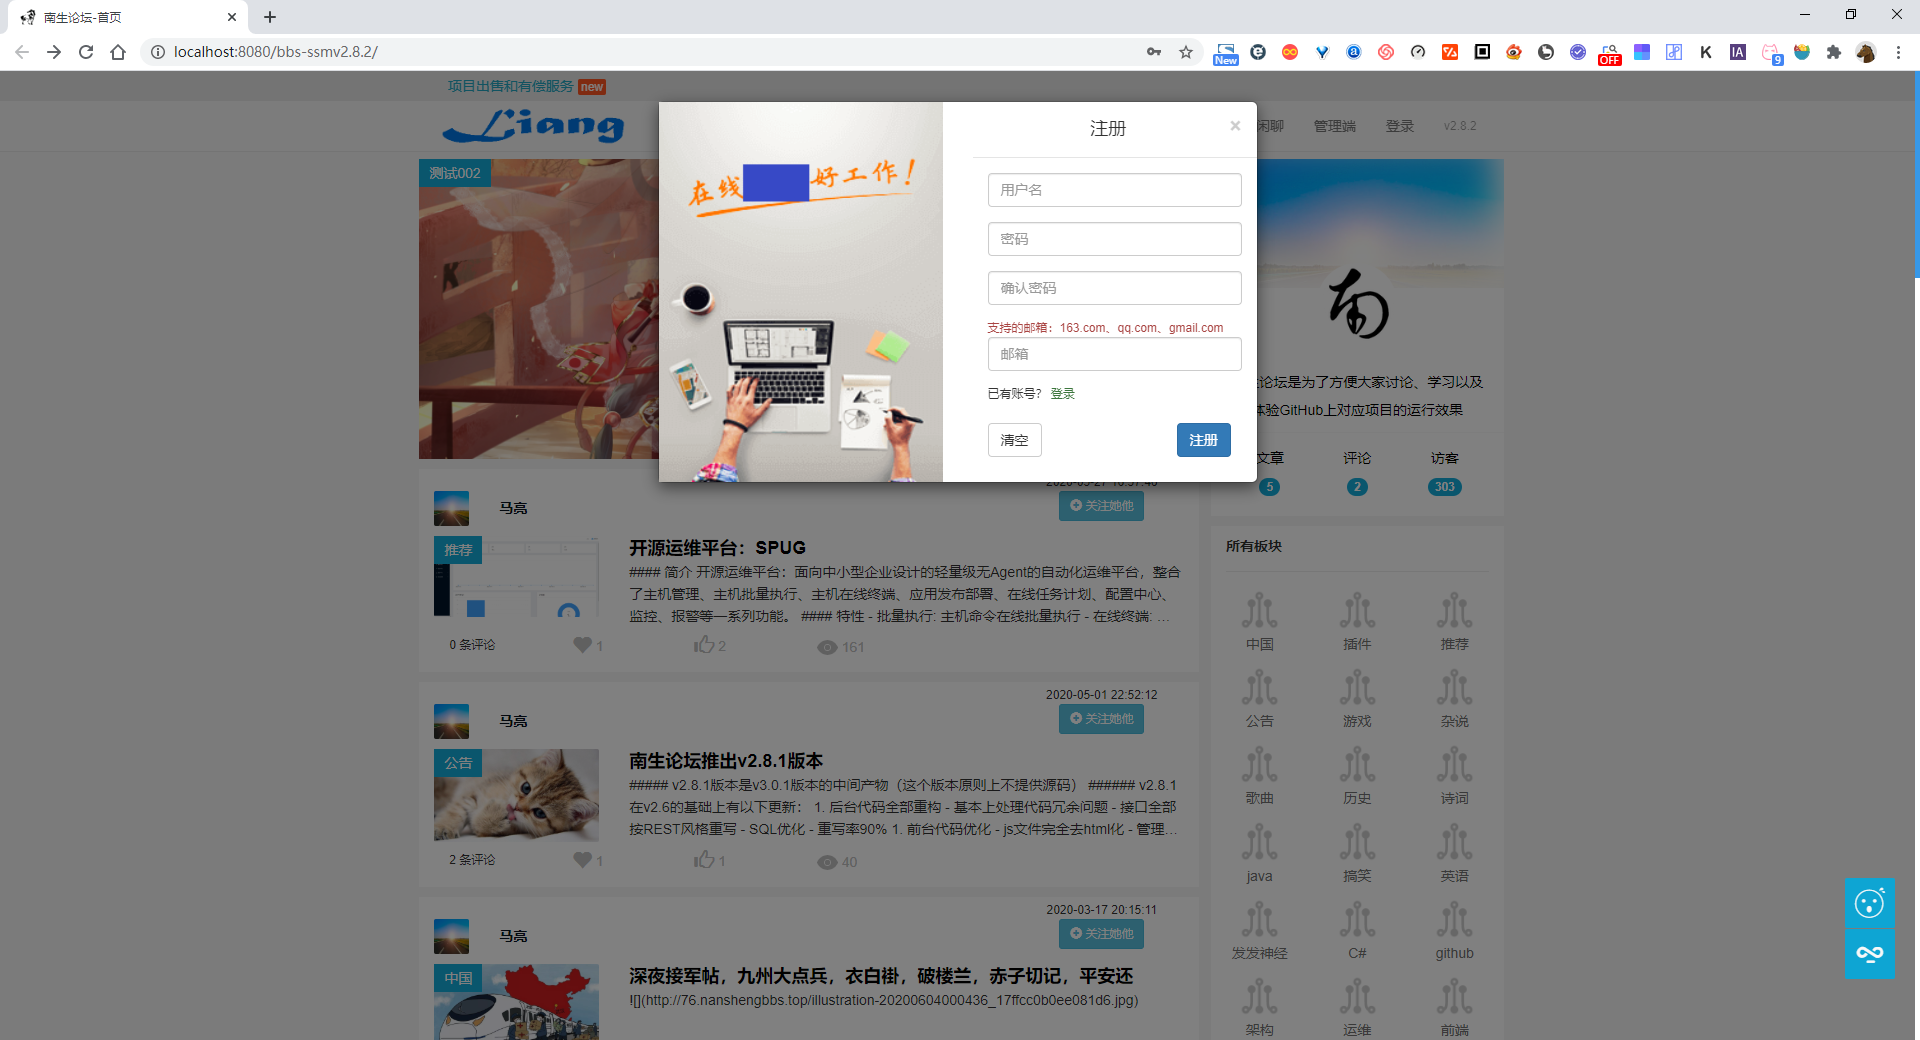Image resolution: width=1920 pixels, height=1040 pixels.
Task: Open the 诗词 board icon
Action: pos(1454,764)
